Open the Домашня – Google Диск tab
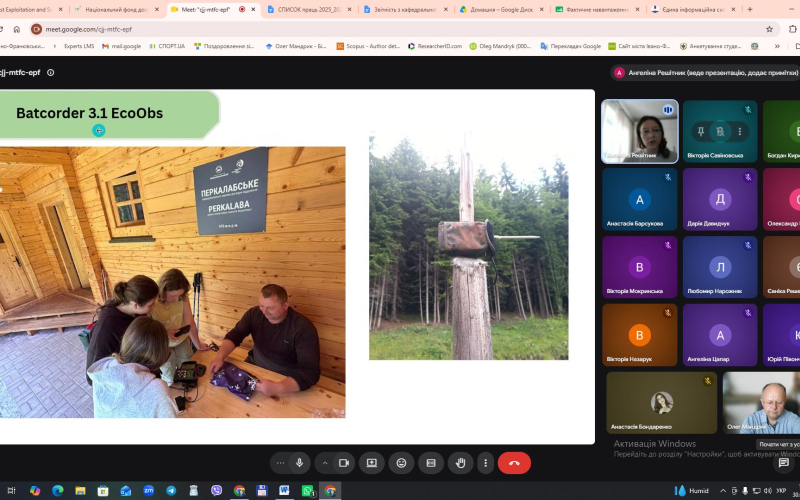This screenshot has width=800, height=500. [498, 9]
